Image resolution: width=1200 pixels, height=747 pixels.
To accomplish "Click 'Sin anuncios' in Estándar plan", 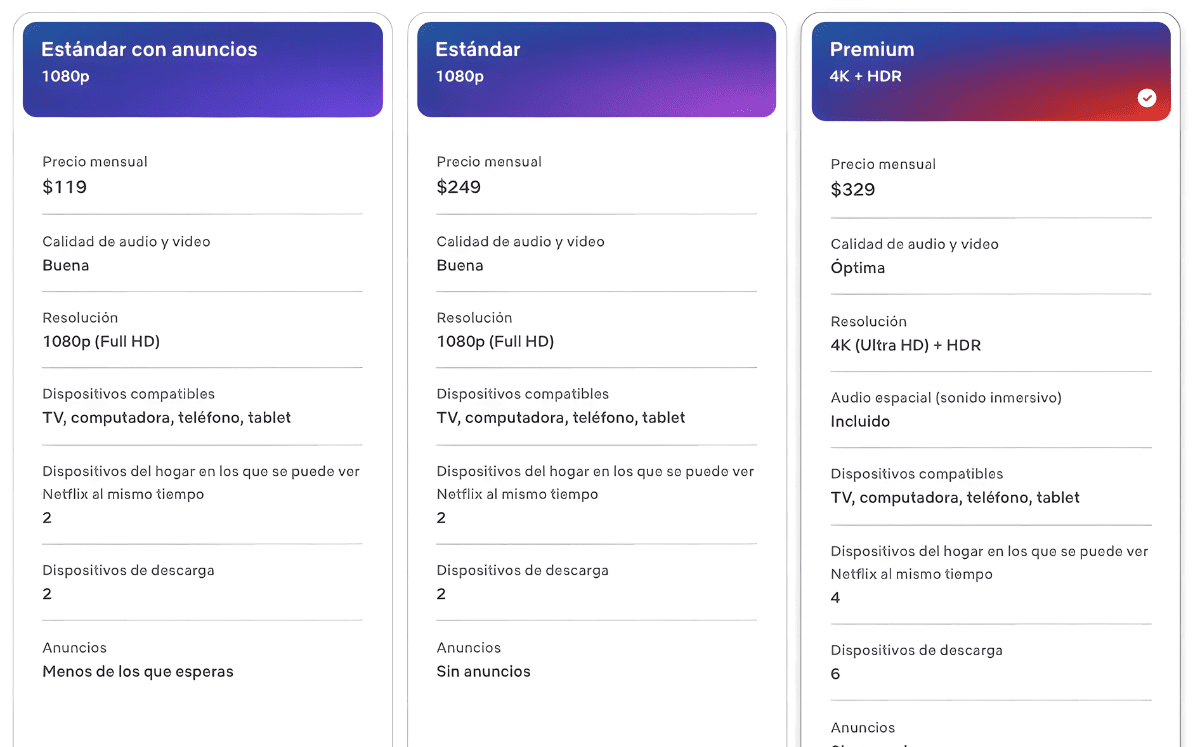I will [x=484, y=672].
